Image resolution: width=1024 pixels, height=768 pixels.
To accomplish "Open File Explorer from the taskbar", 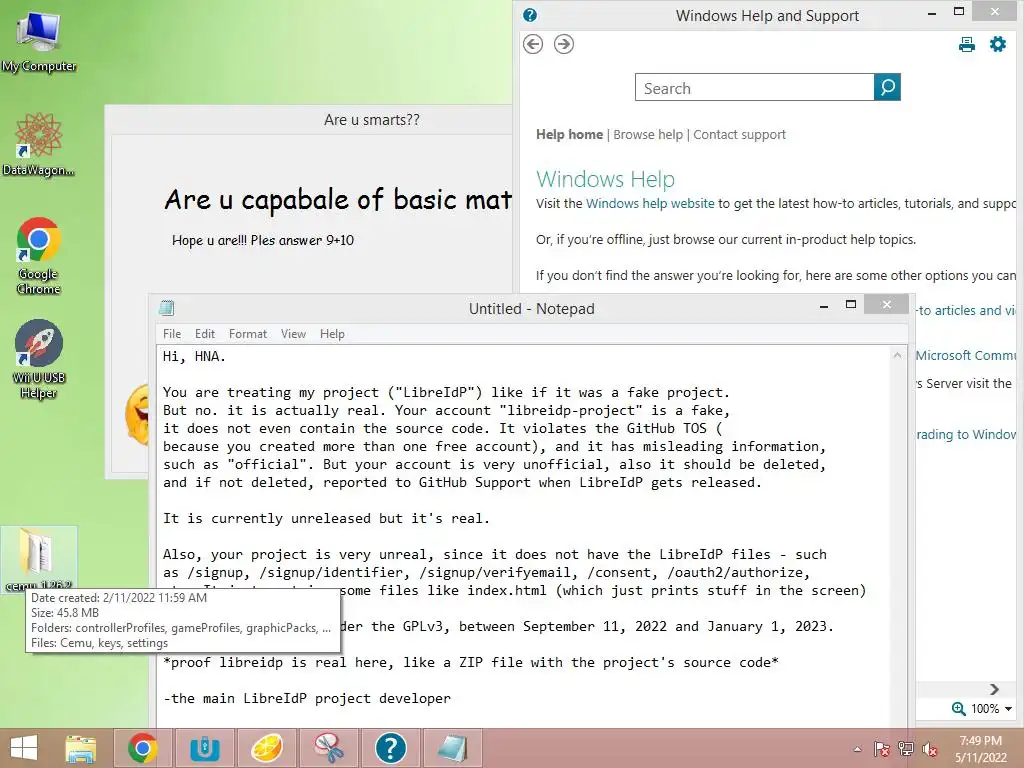I will point(80,748).
